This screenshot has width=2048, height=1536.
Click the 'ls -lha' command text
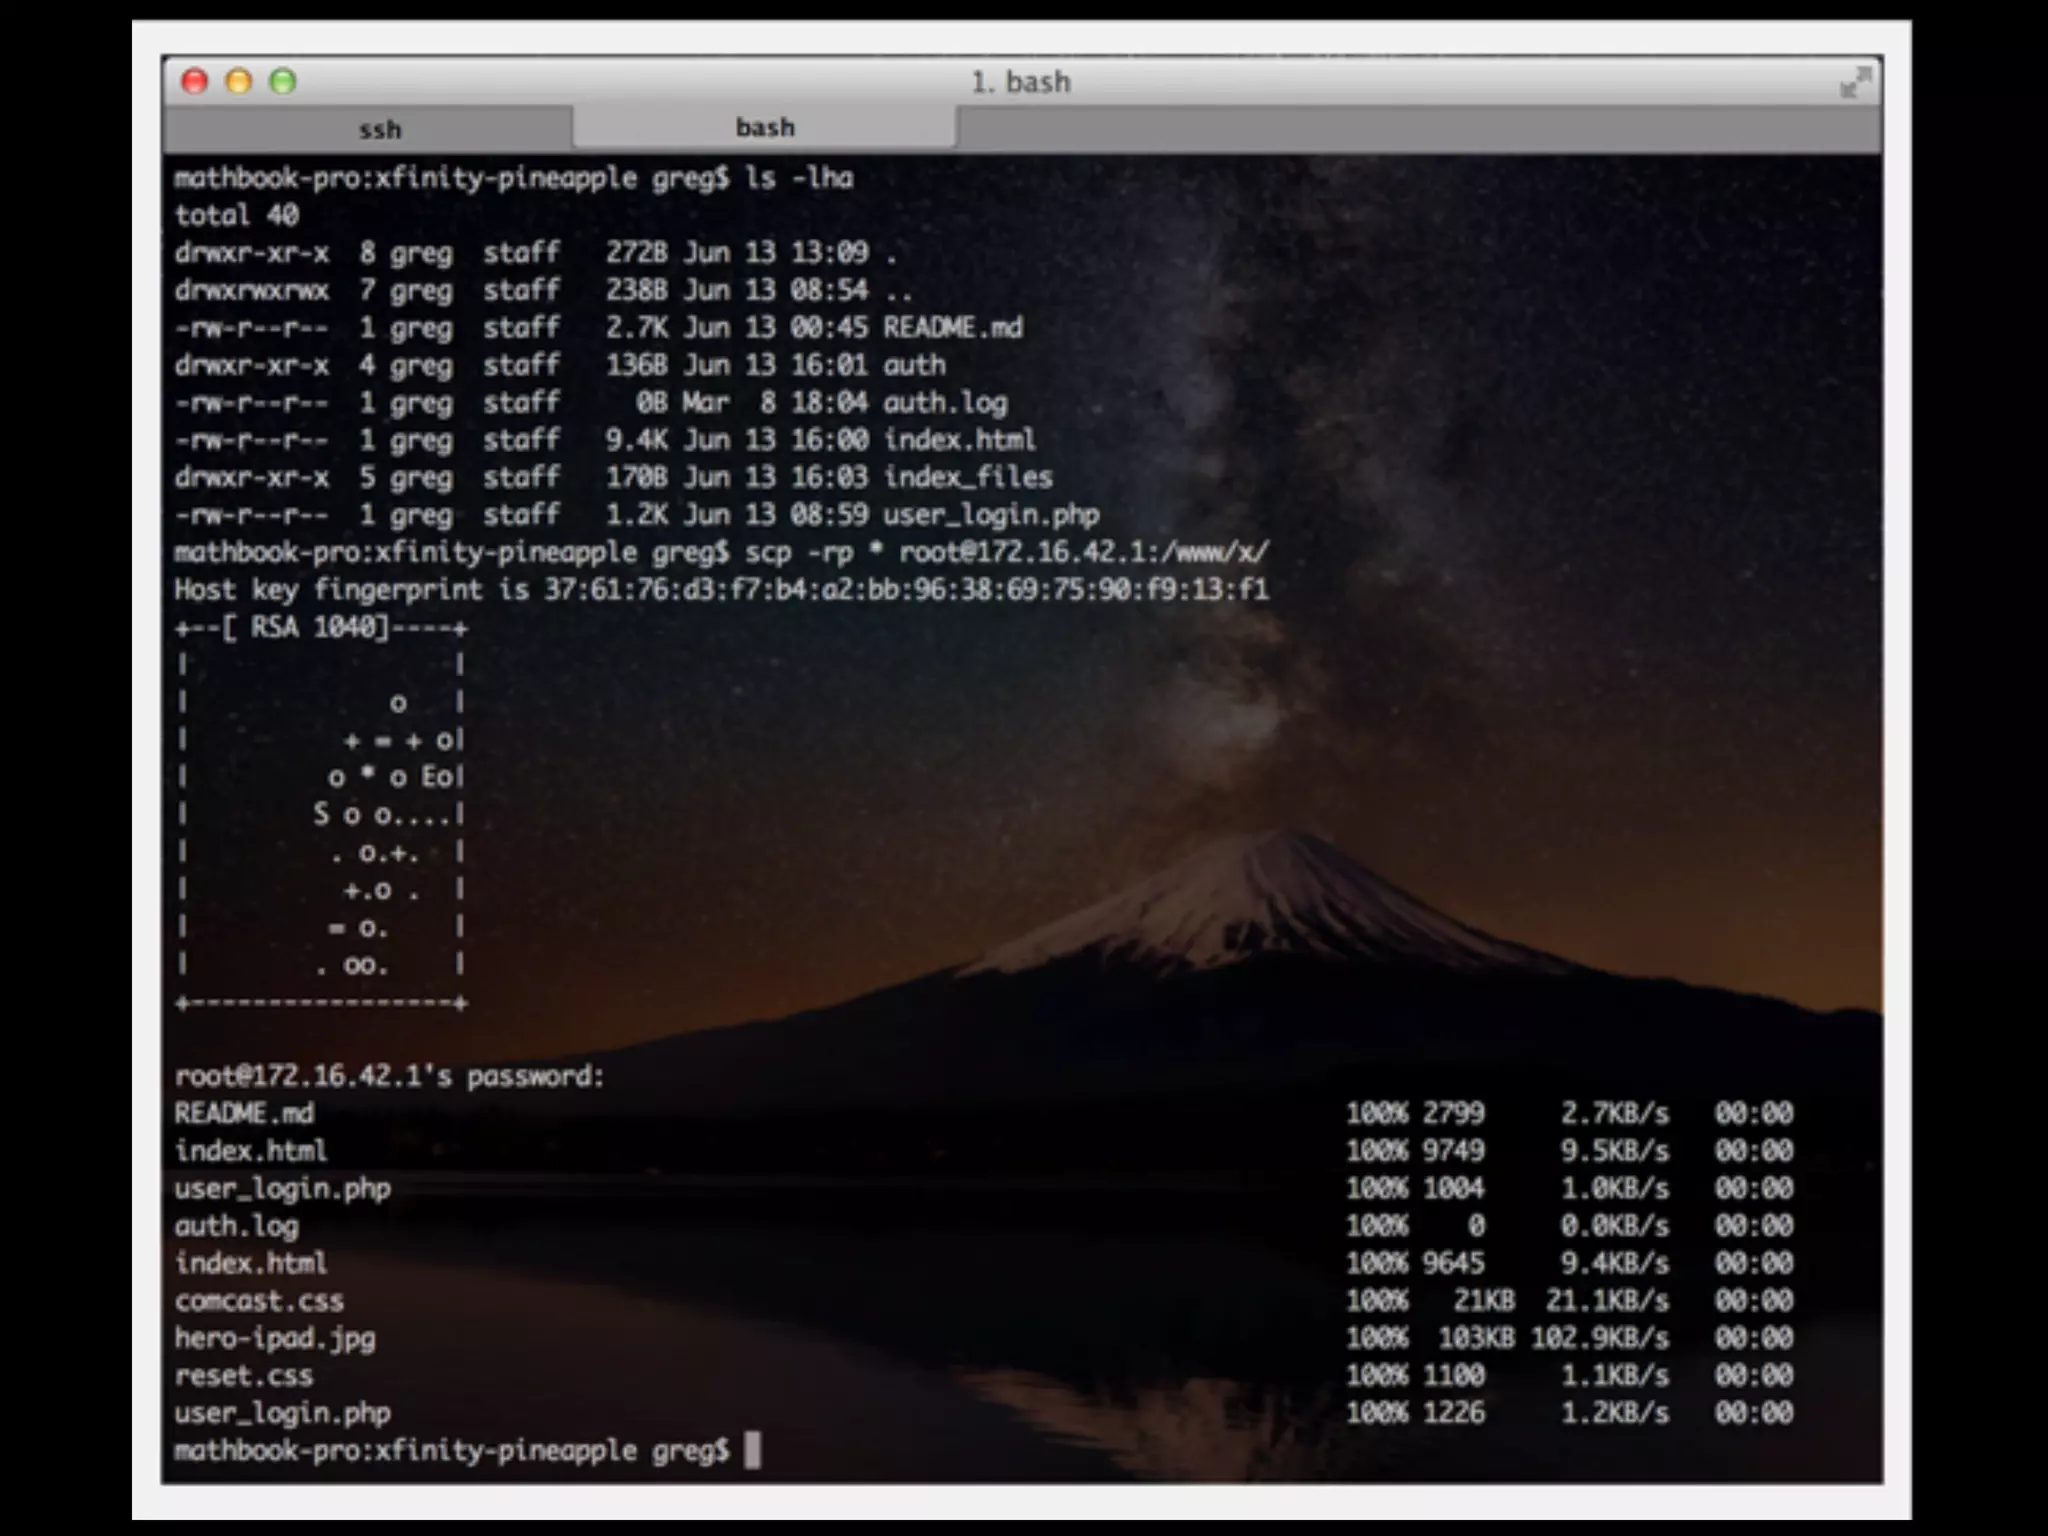pyautogui.click(x=798, y=178)
